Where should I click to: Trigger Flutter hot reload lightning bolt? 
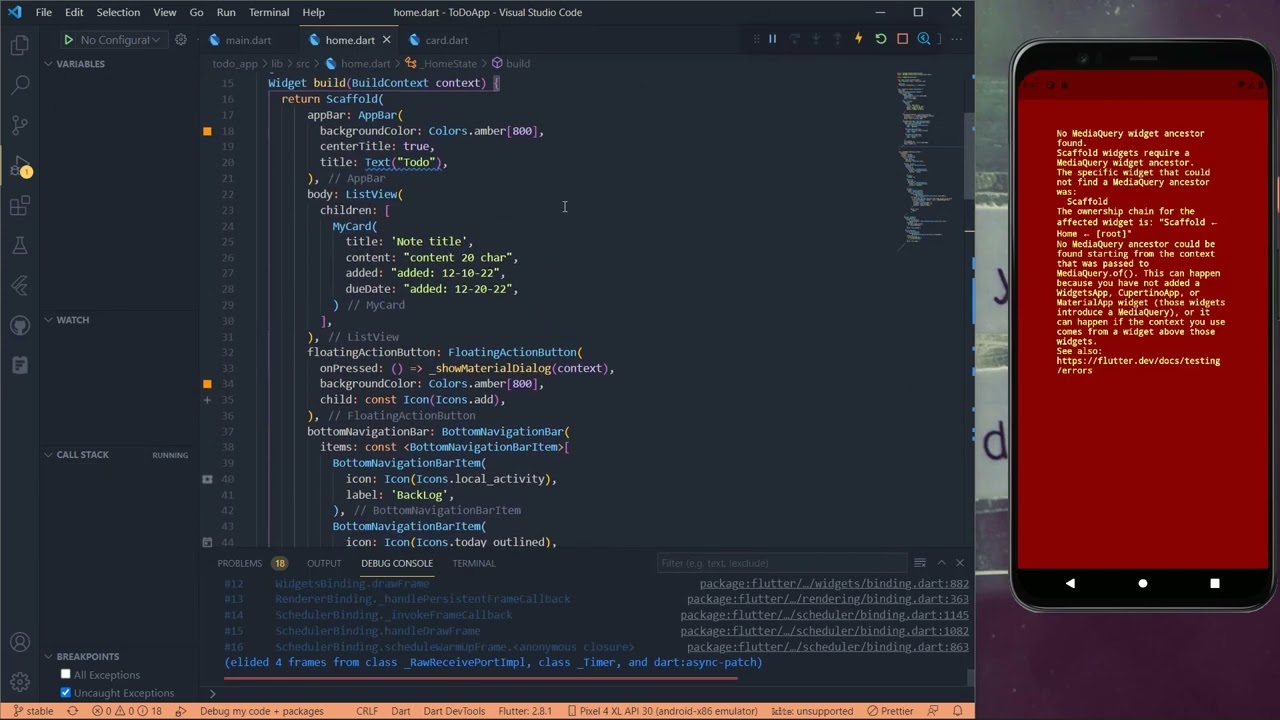(858, 39)
